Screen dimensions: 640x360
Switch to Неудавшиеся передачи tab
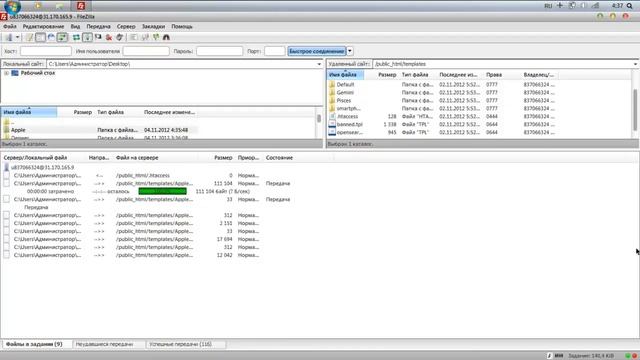click(104, 344)
